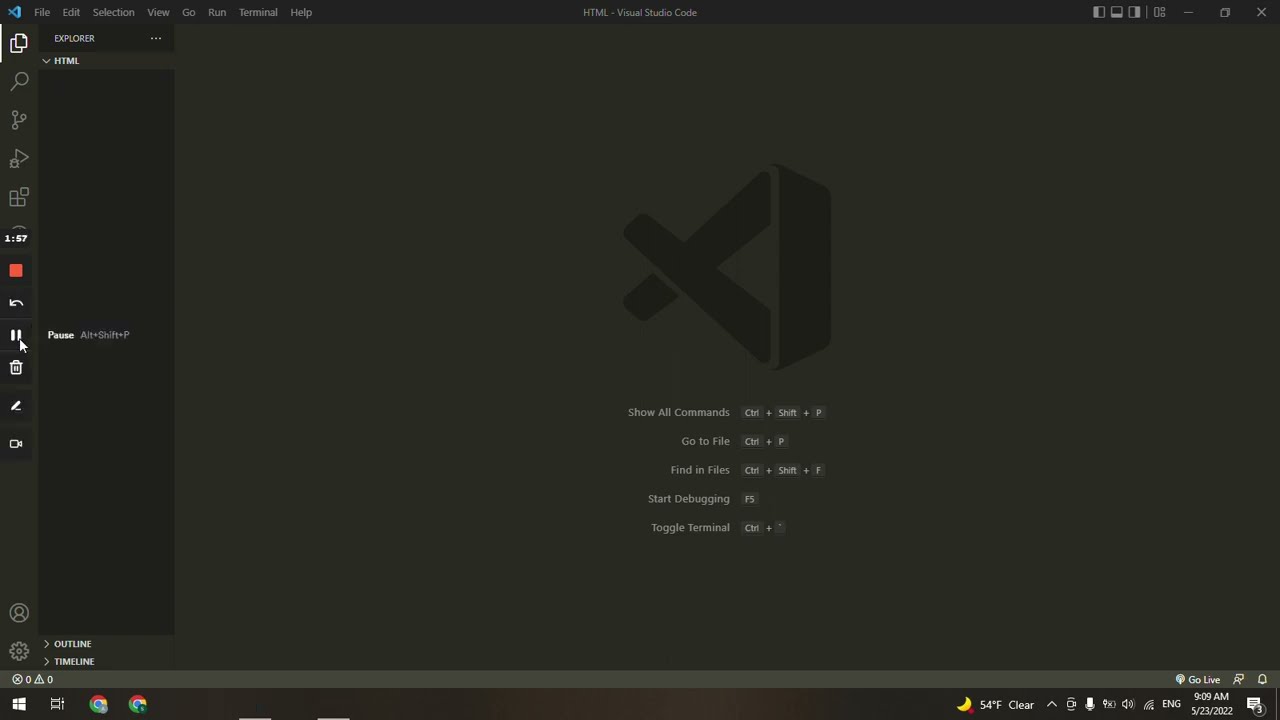Open the notifications bell in status bar
The width and height of the screenshot is (1280, 720).
pyautogui.click(x=1262, y=680)
